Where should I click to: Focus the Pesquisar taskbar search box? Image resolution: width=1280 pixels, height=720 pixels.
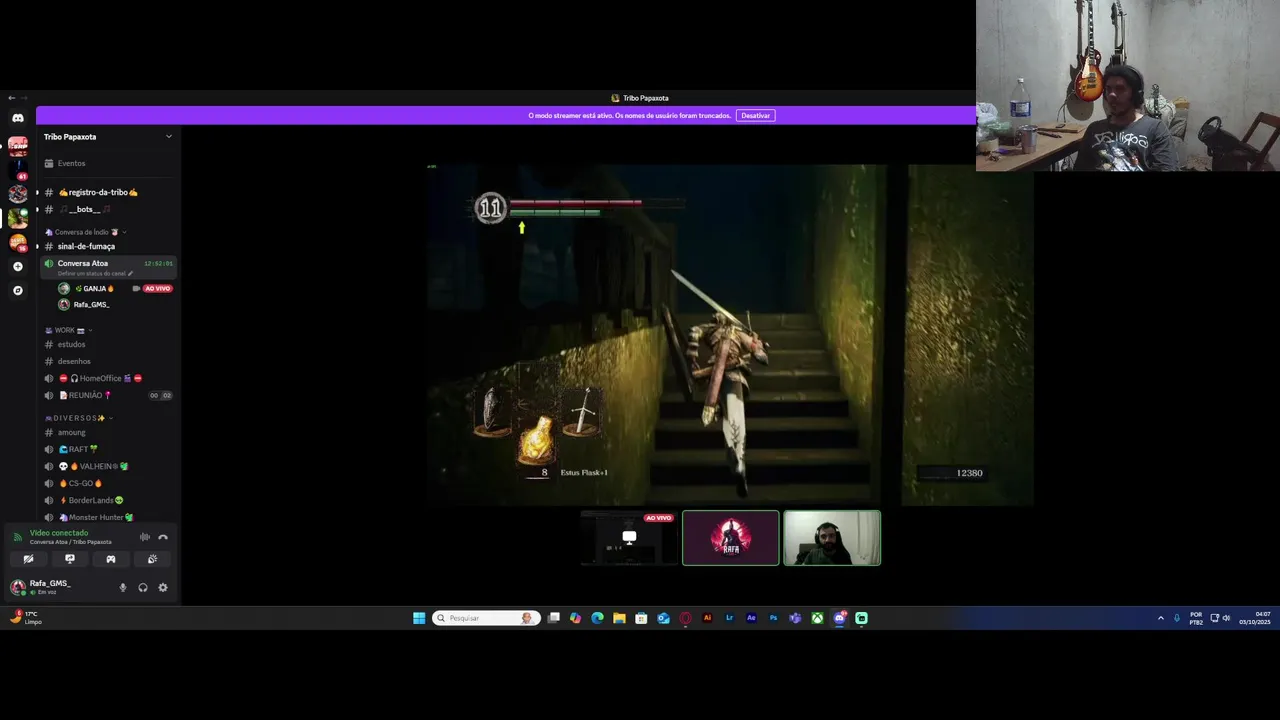point(487,618)
